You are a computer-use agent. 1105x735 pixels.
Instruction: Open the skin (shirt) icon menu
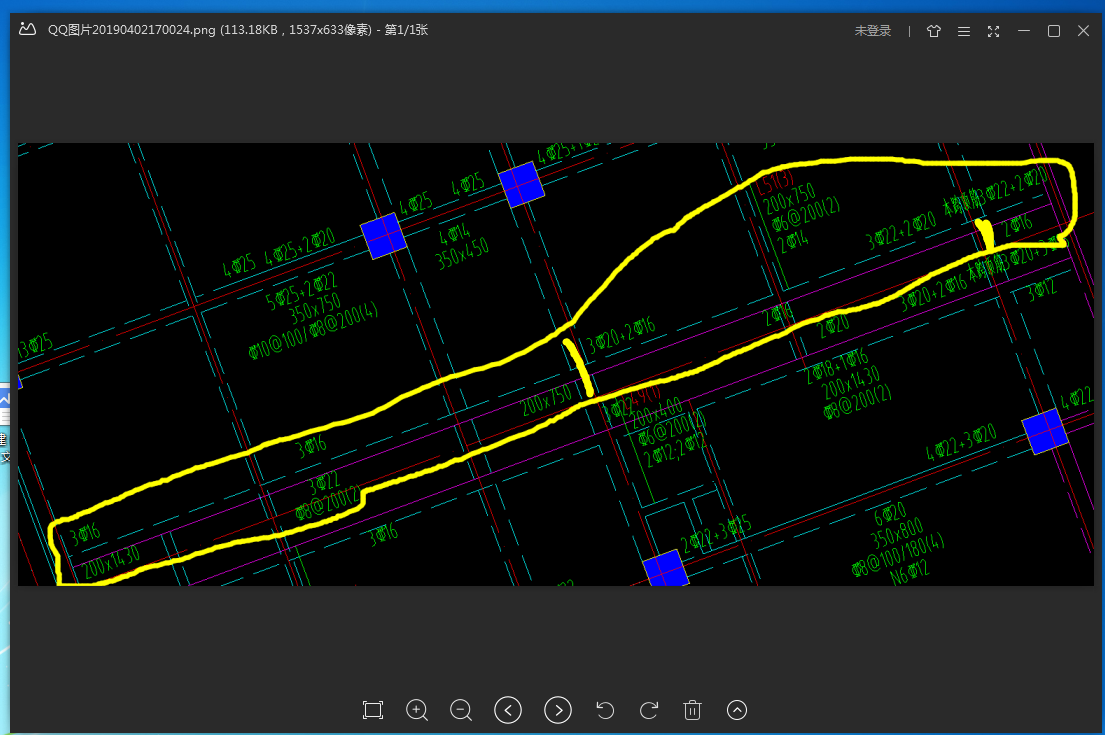pyautogui.click(x=934, y=31)
